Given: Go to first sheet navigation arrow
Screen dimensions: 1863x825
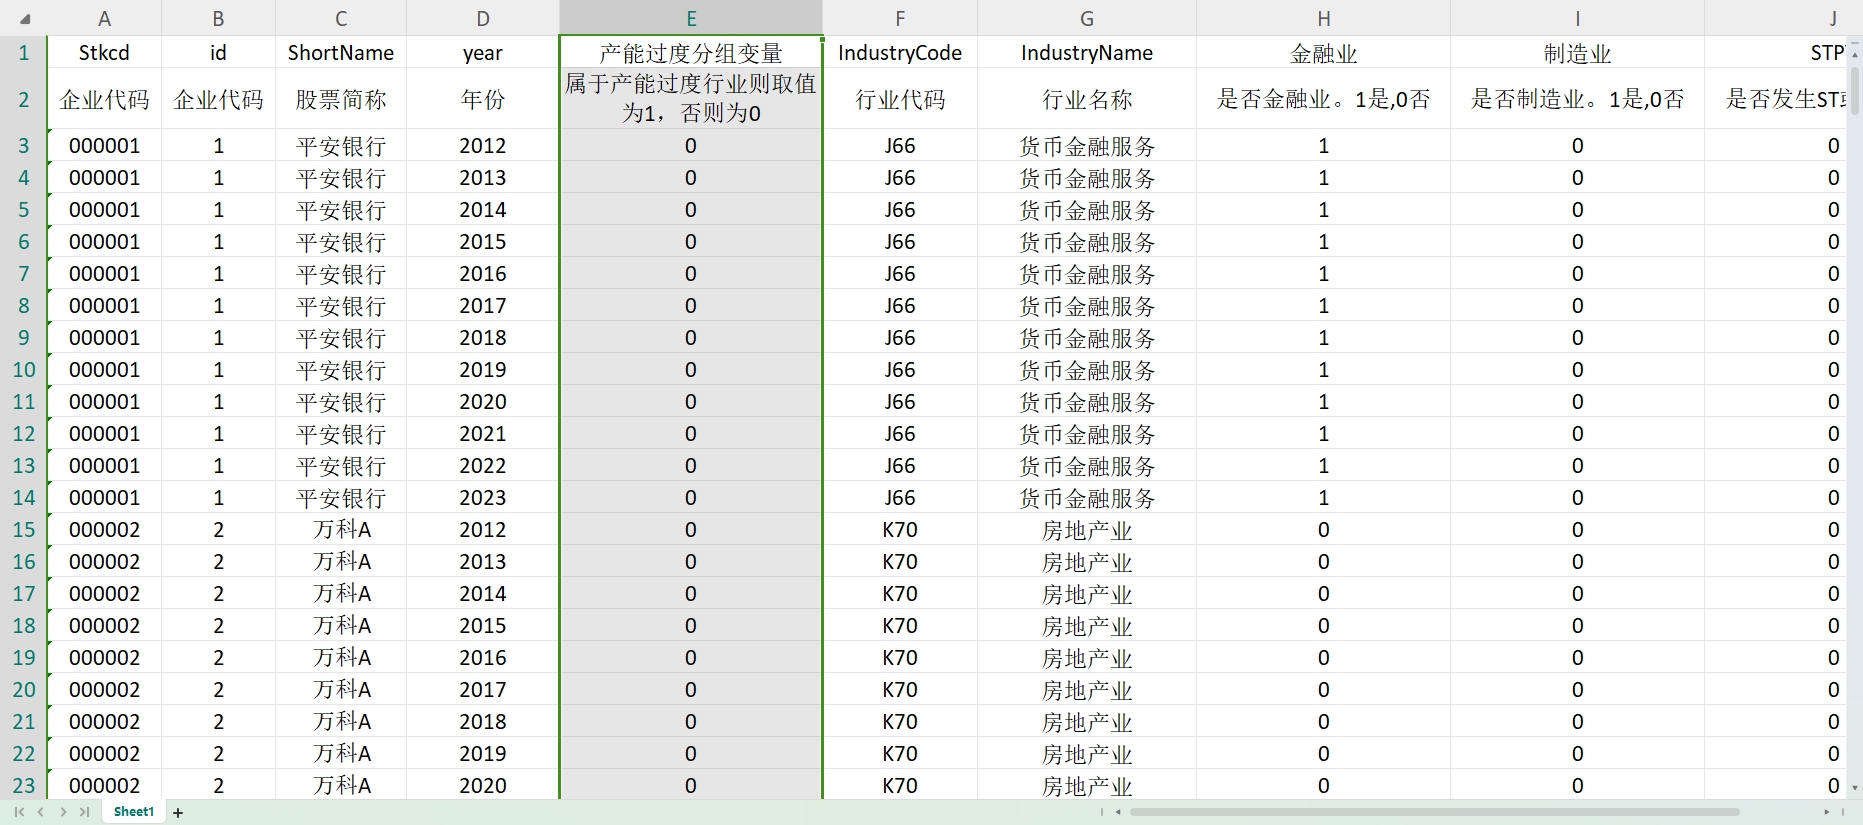Looking at the screenshot, I should [19, 812].
